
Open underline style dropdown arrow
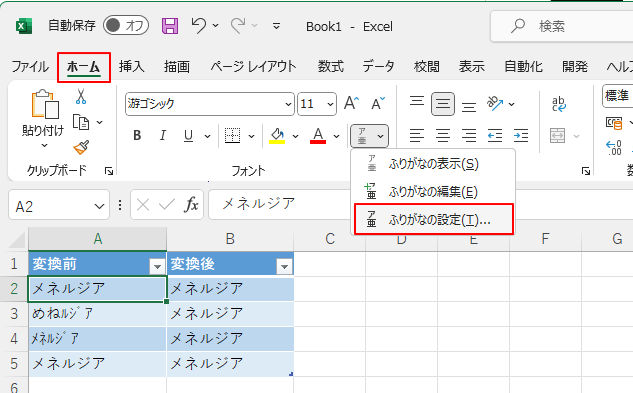pyautogui.click(x=208, y=136)
